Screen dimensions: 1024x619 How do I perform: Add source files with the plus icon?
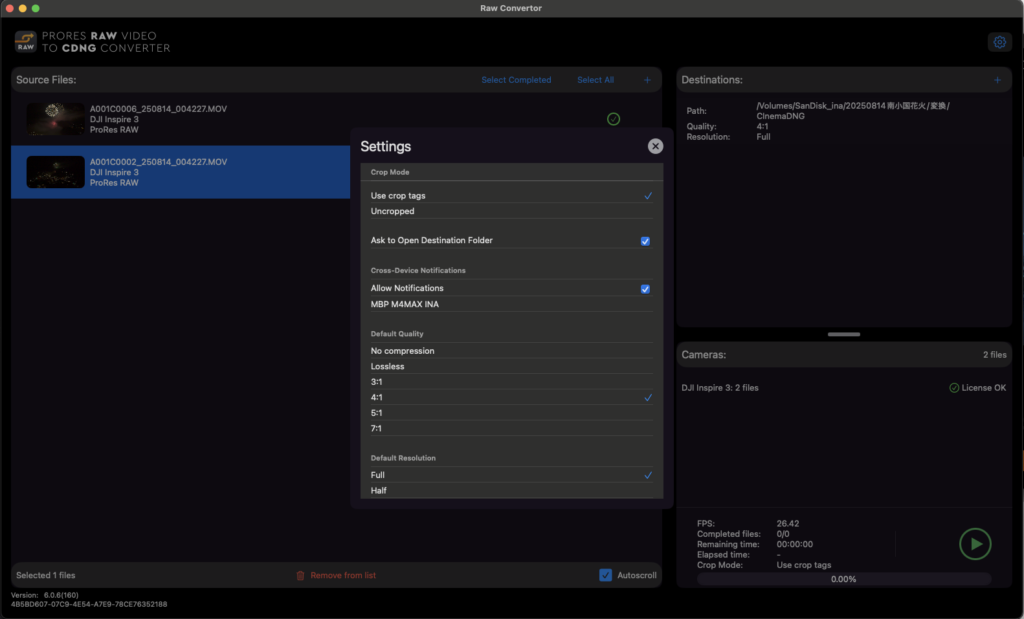pos(647,80)
